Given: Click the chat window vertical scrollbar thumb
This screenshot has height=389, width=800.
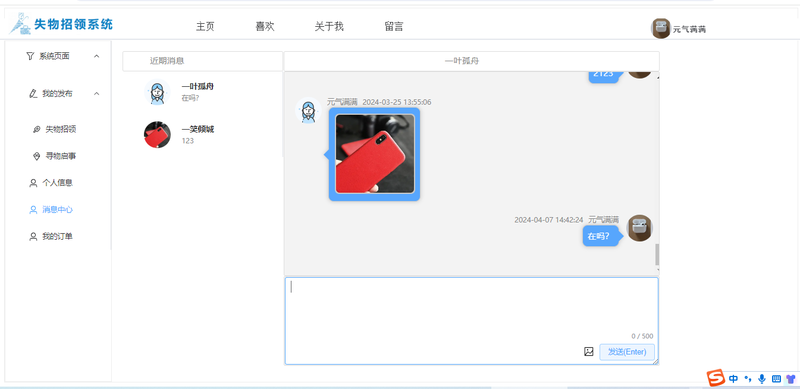Looking at the screenshot, I should pos(657,254).
